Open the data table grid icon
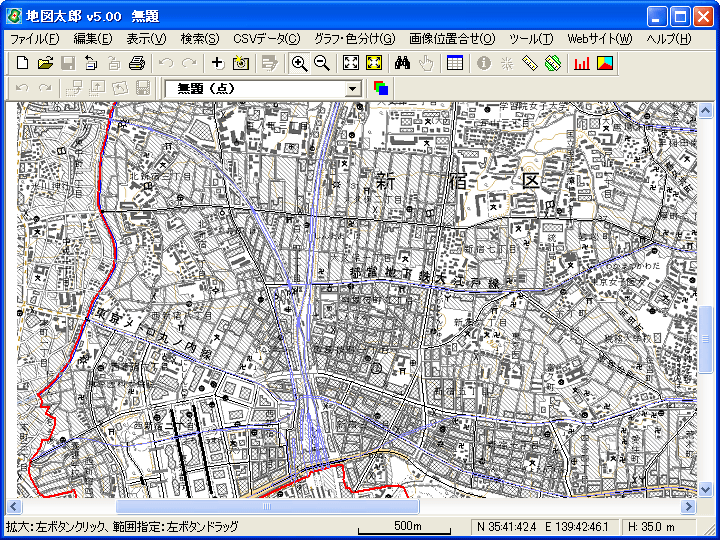Image resolution: width=720 pixels, height=540 pixels. coord(455,63)
